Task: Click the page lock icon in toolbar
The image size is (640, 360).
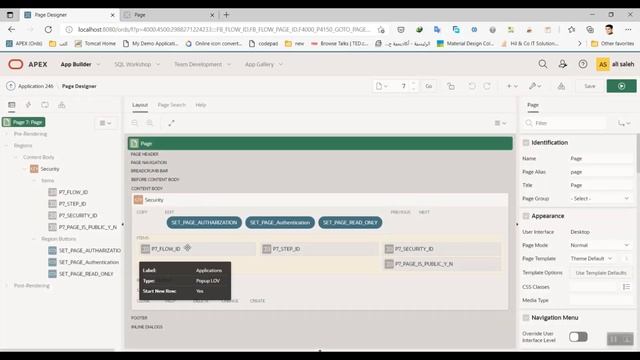Action: click(451, 86)
